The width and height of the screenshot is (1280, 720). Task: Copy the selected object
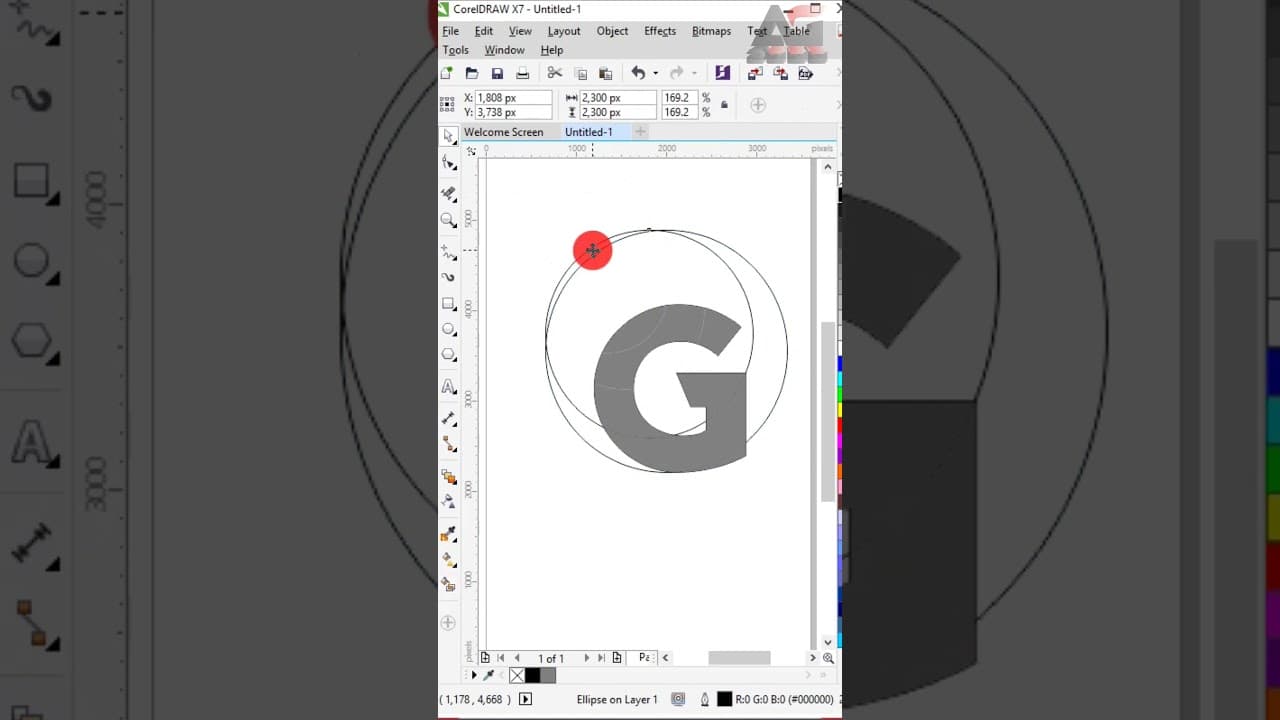pyautogui.click(x=580, y=73)
